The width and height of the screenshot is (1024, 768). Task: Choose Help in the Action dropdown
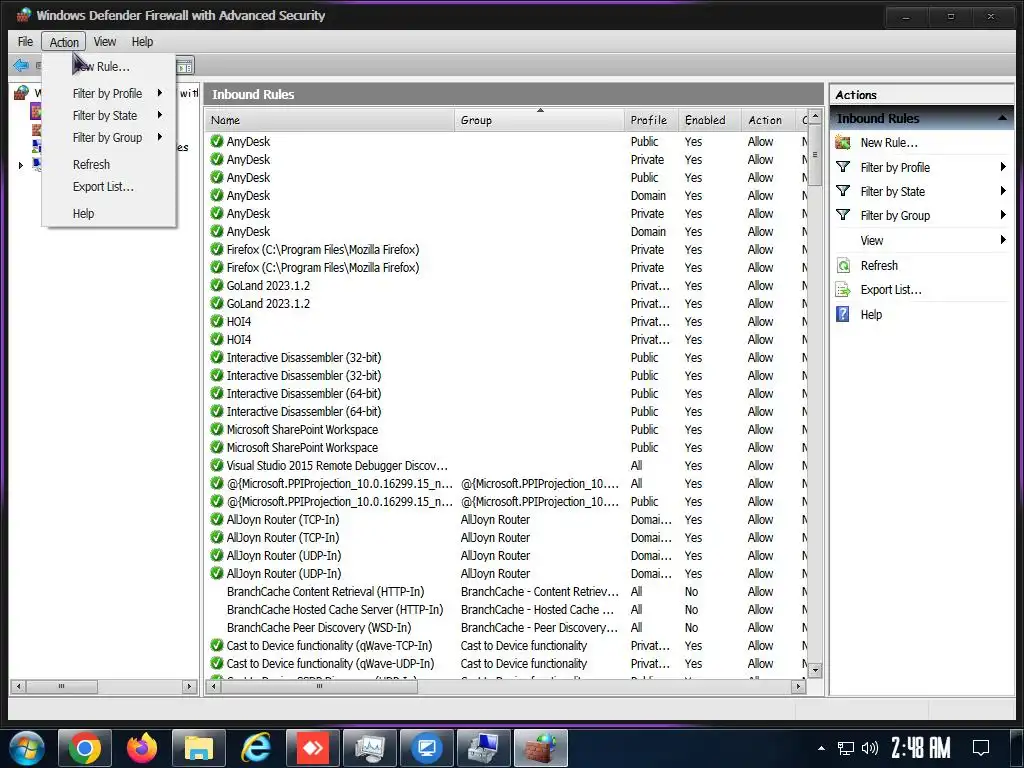84,214
